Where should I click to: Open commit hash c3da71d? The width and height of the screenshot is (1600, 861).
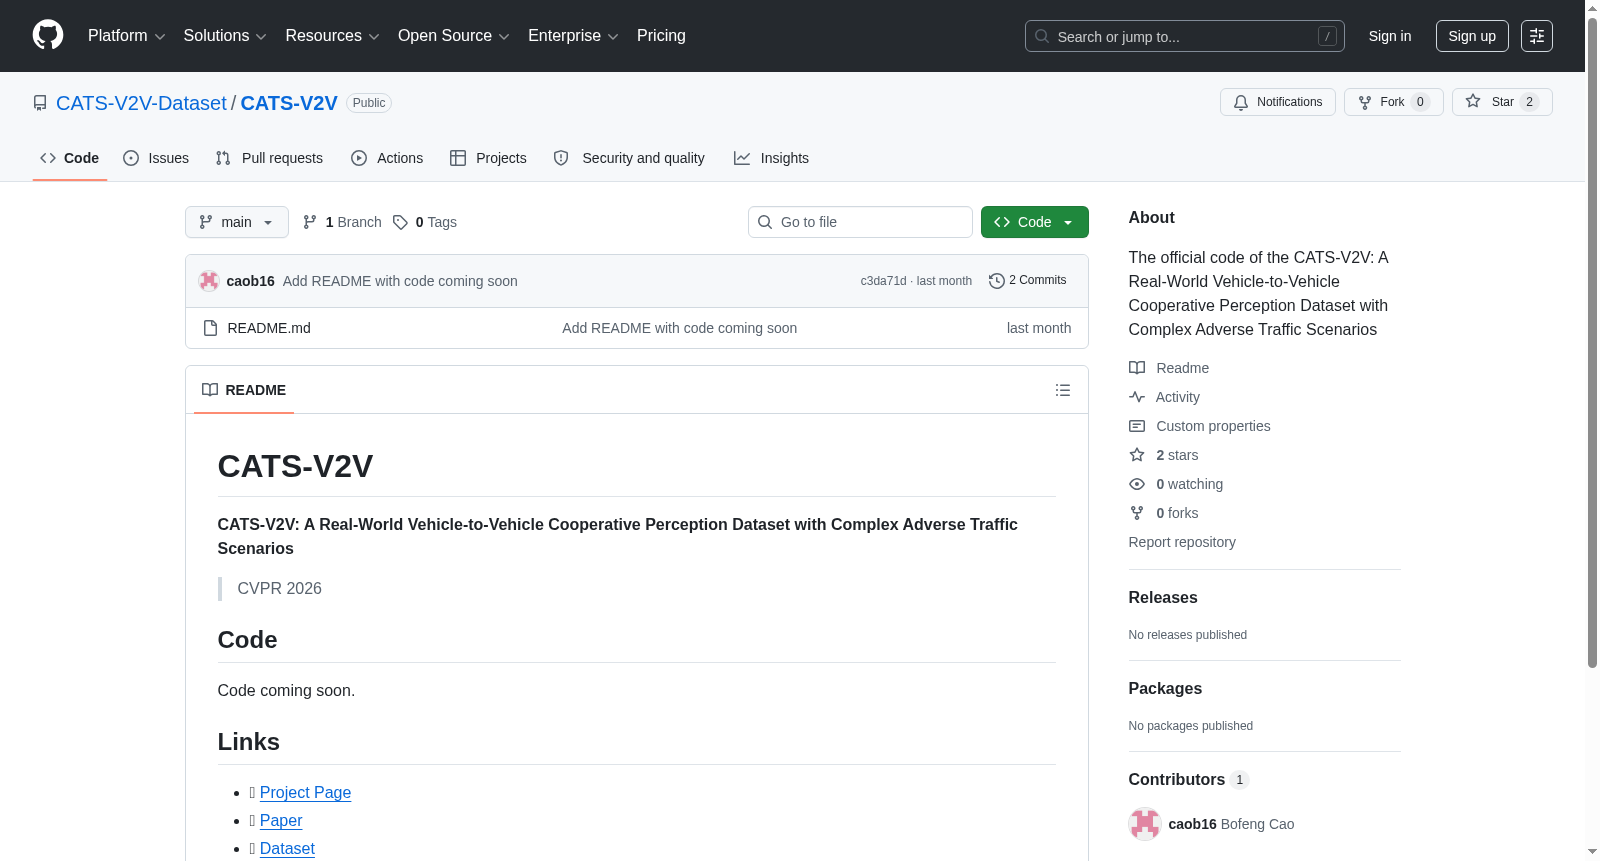[883, 281]
